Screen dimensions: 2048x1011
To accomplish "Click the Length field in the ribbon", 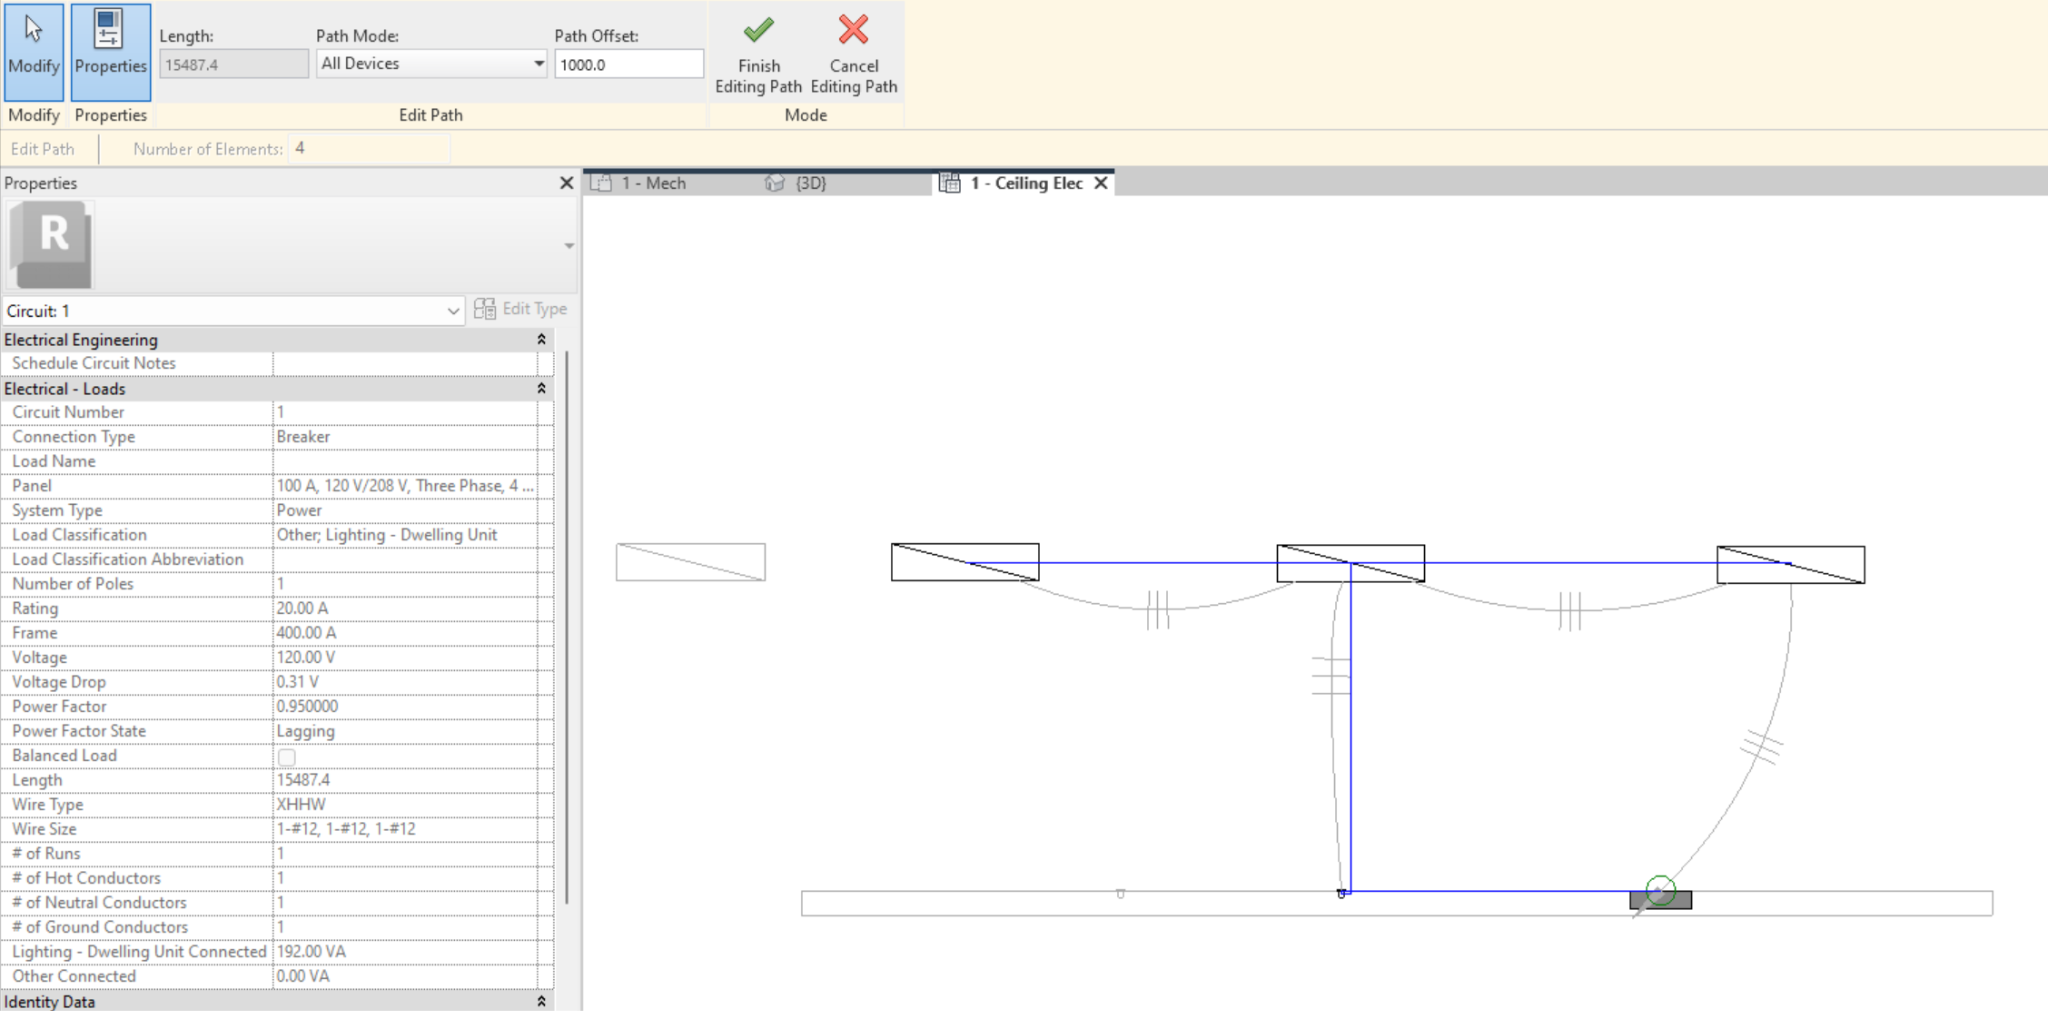I will point(233,64).
